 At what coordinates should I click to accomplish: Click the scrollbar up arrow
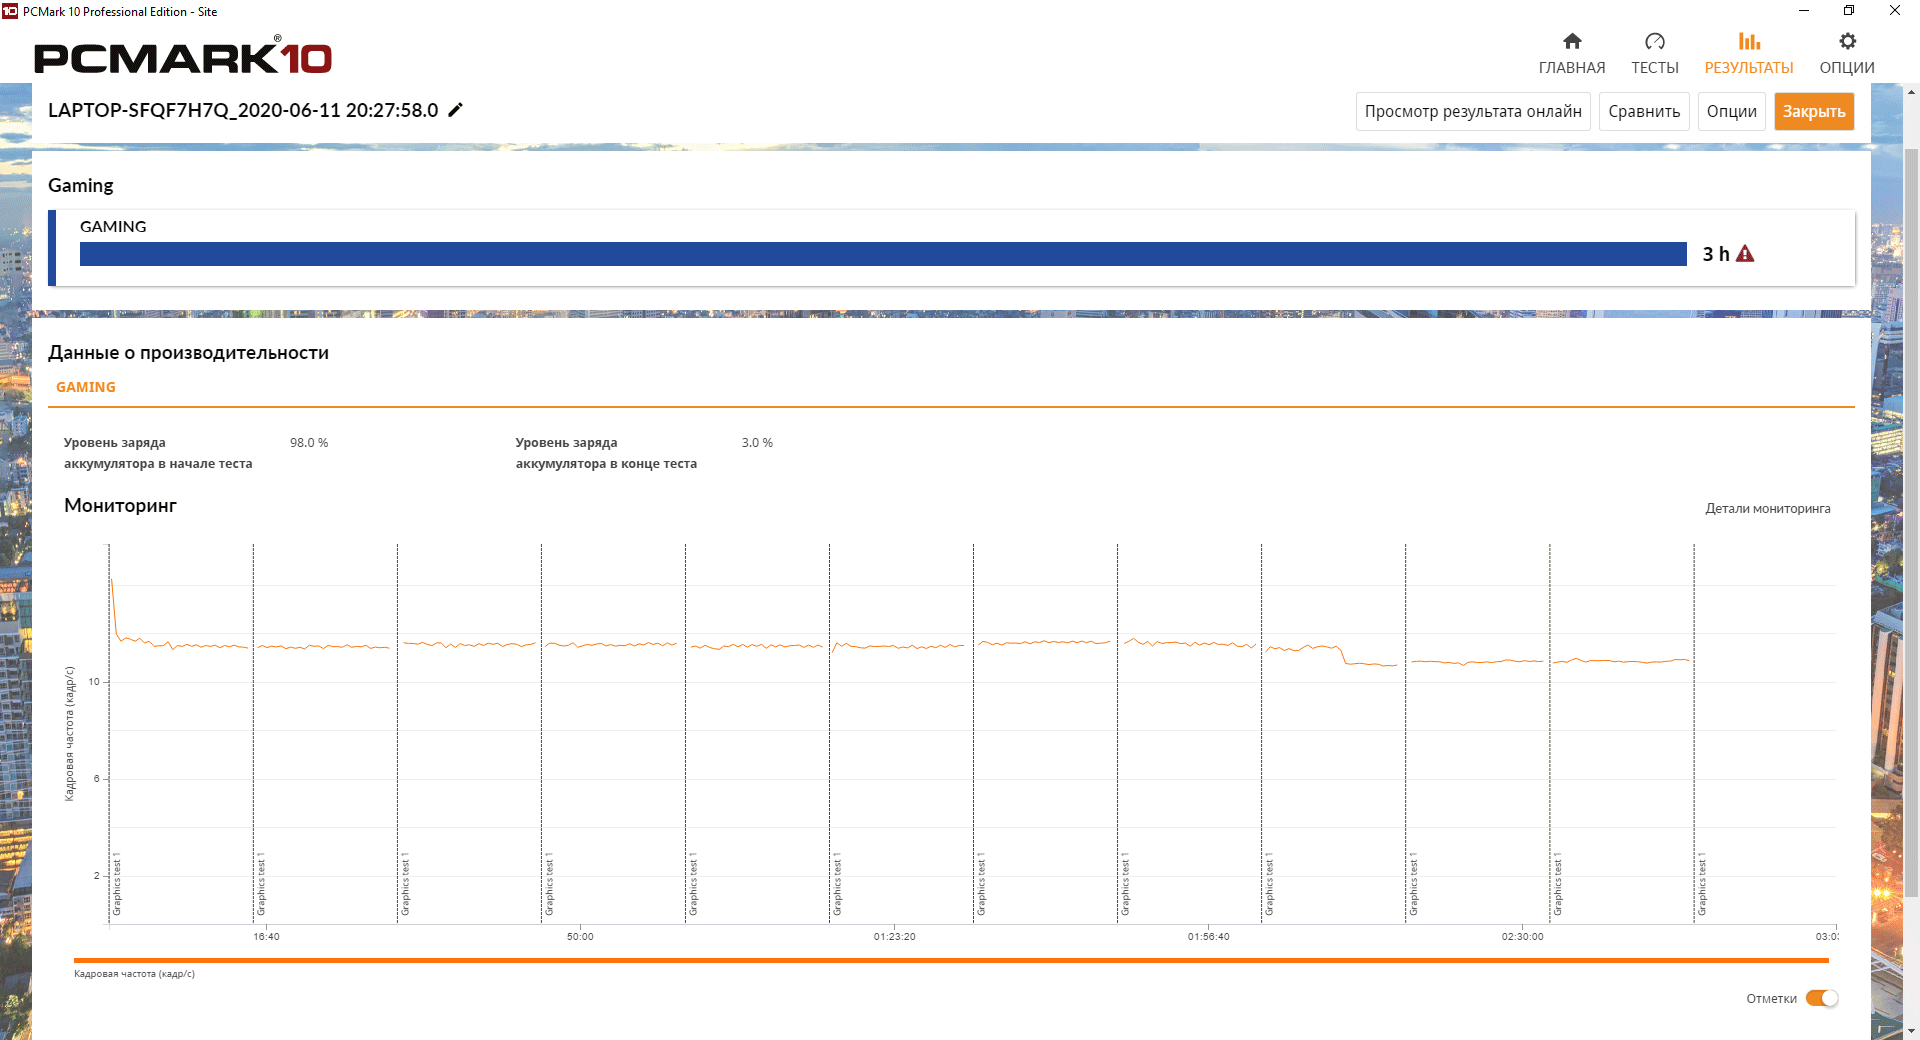tap(1911, 92)
